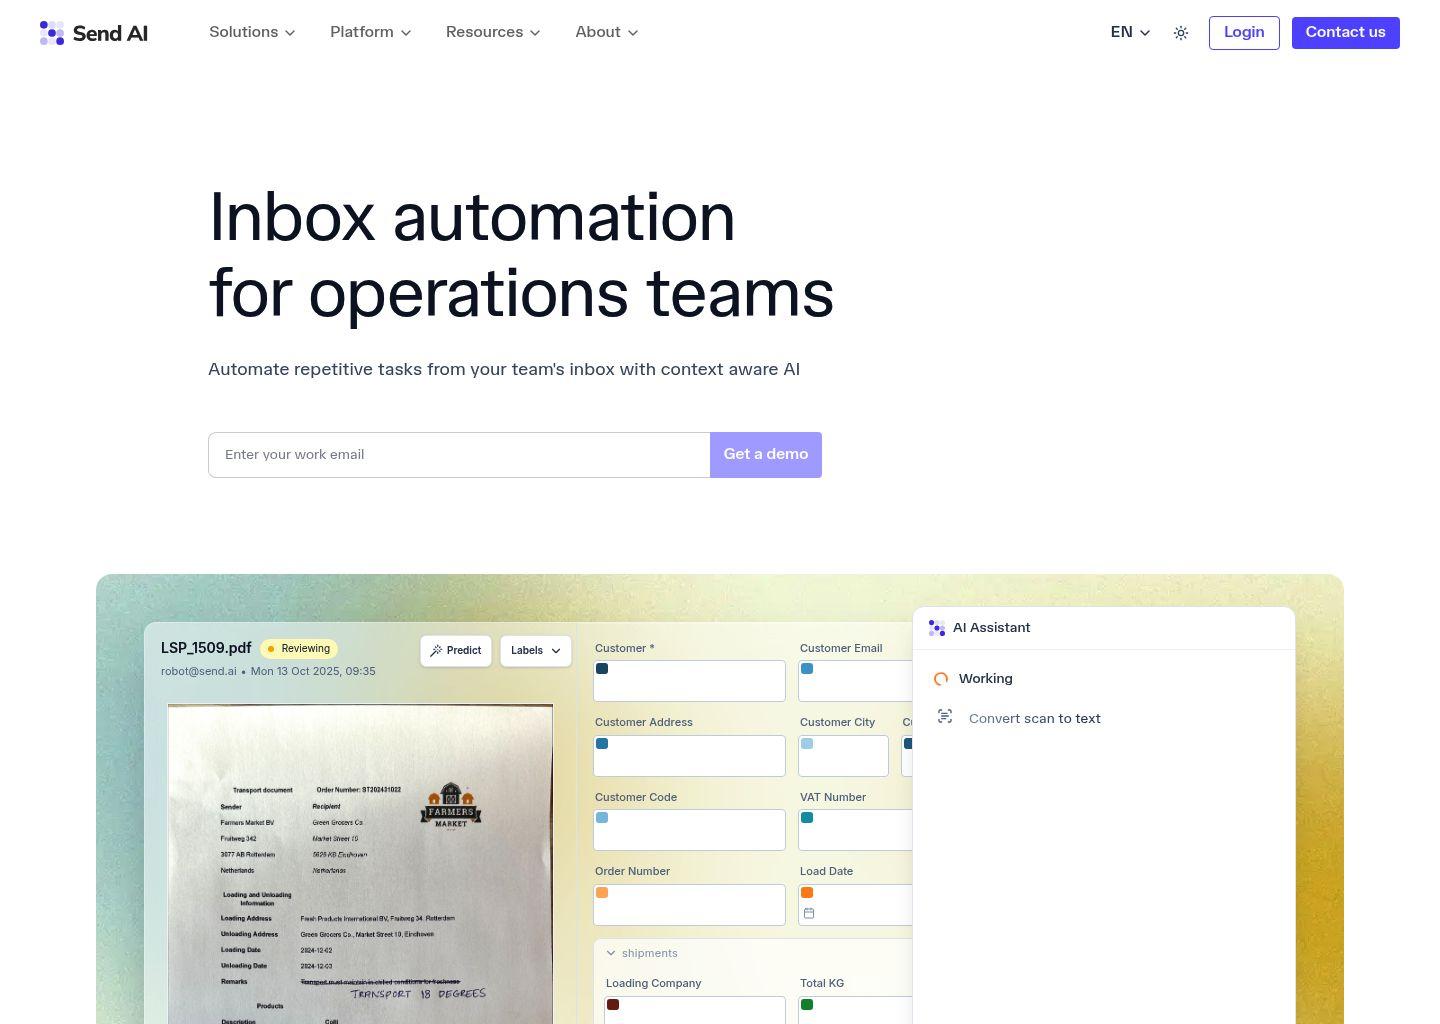Click the yellow Reviewing status badge

coord(298,649)
